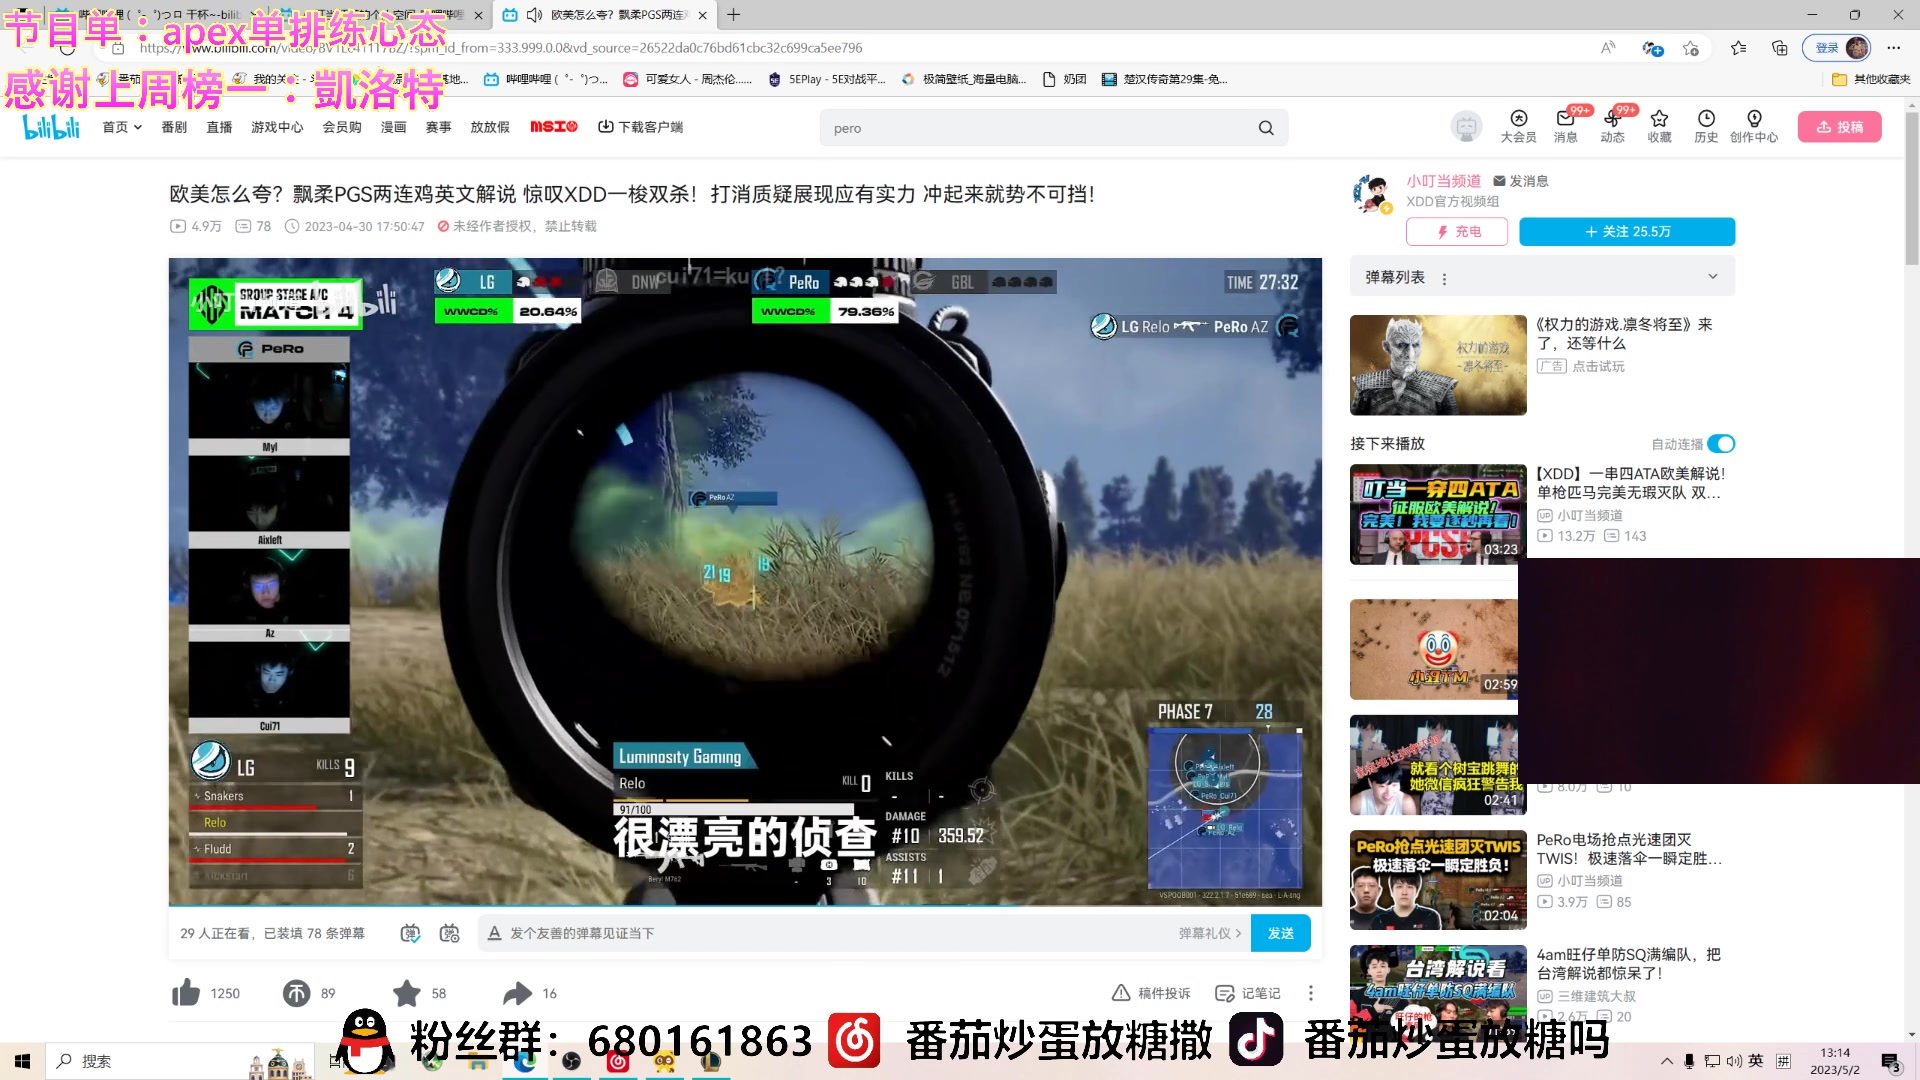Open browser settings ellipsis menu
The image size is (1920, 1080).
click(x=1894, y=47)
